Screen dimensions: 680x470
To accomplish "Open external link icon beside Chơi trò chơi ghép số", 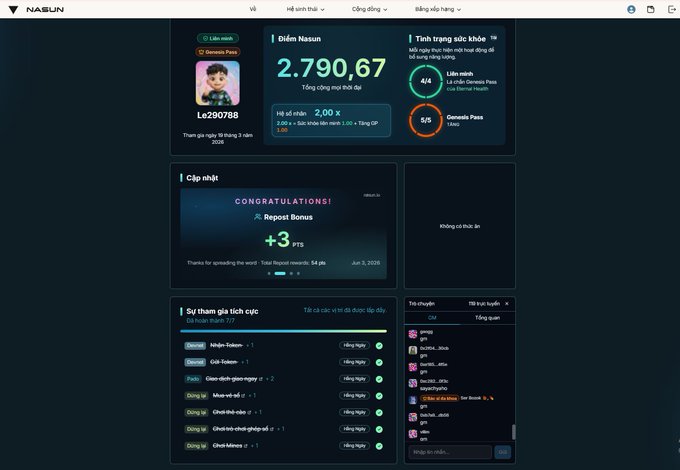I will pos(272,429).
